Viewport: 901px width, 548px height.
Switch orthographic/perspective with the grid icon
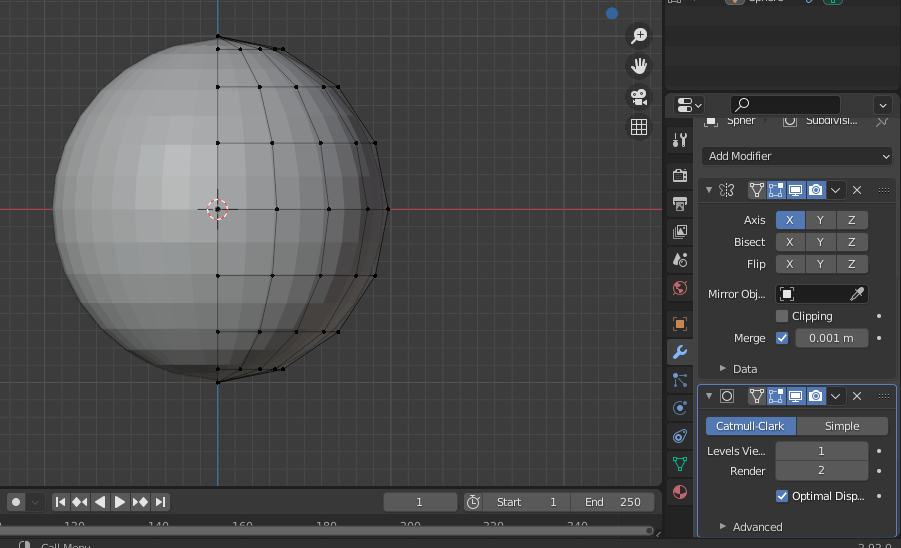coord(638,127)
